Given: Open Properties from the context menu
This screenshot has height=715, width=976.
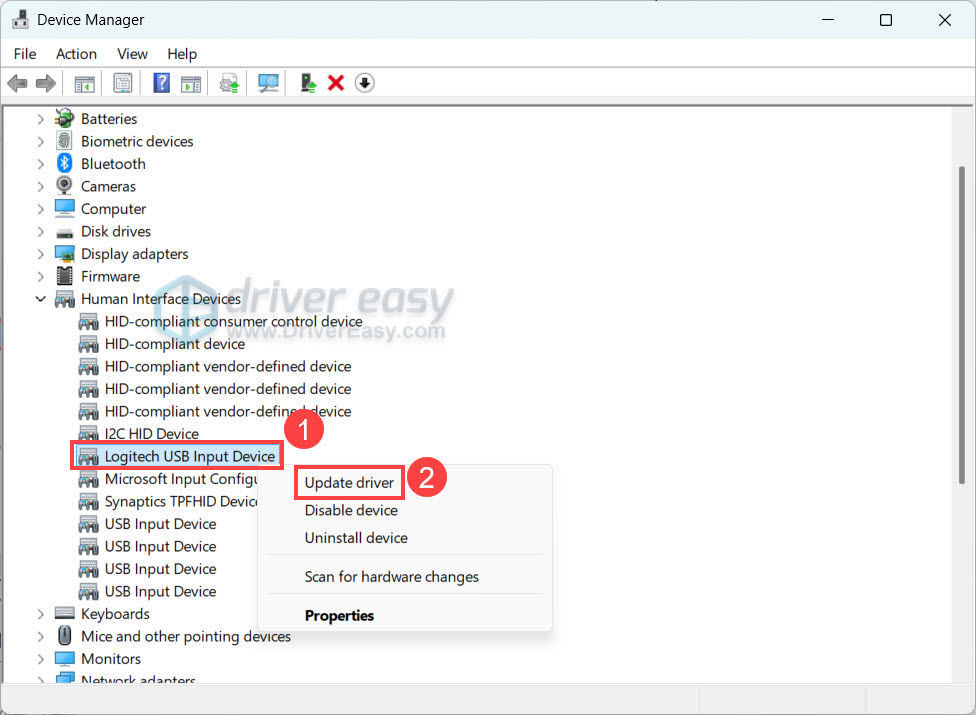Looking at the screenshot, I should pos(339,615).
